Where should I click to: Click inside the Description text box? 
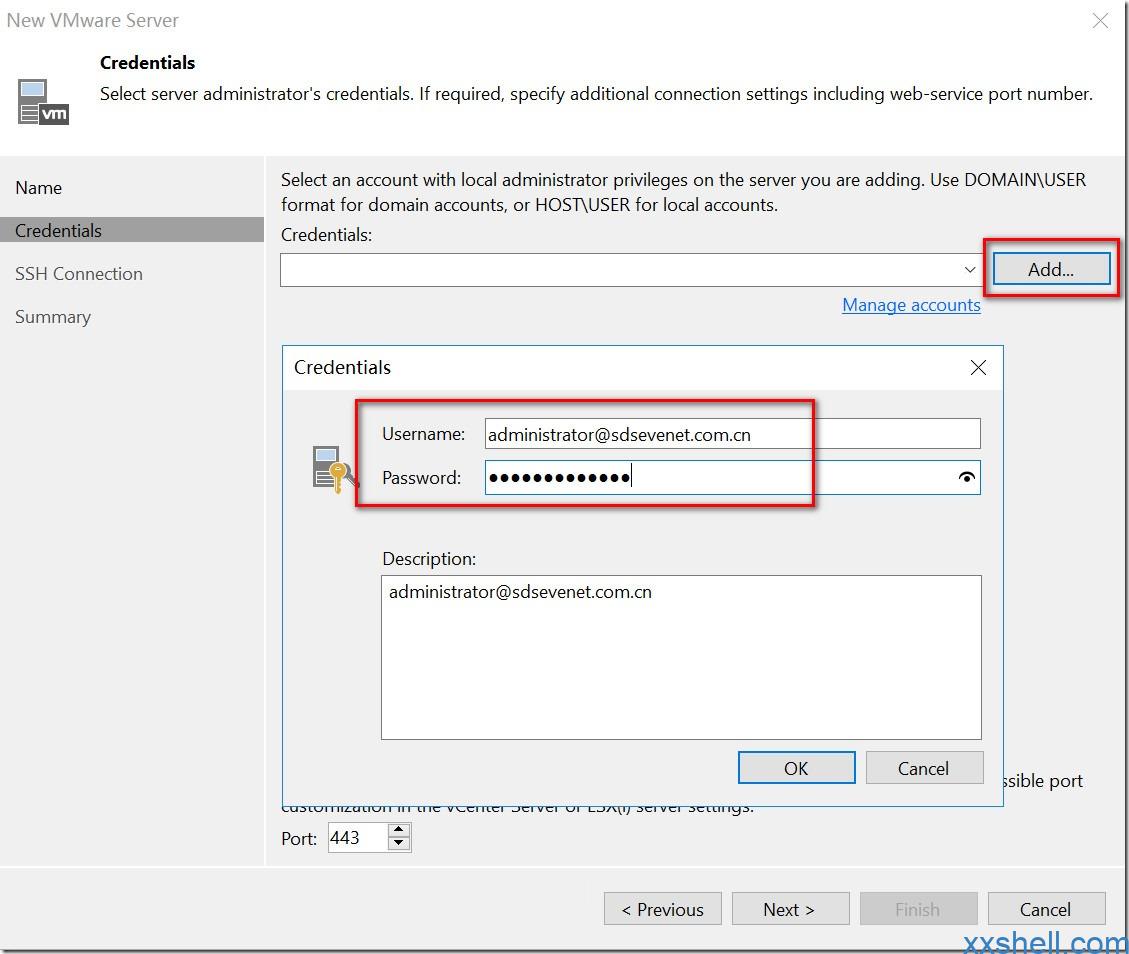click(x=681, y=657)
